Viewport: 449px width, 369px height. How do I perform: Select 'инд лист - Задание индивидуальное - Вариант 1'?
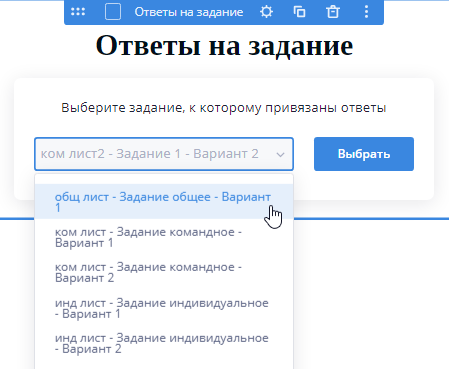164,308
